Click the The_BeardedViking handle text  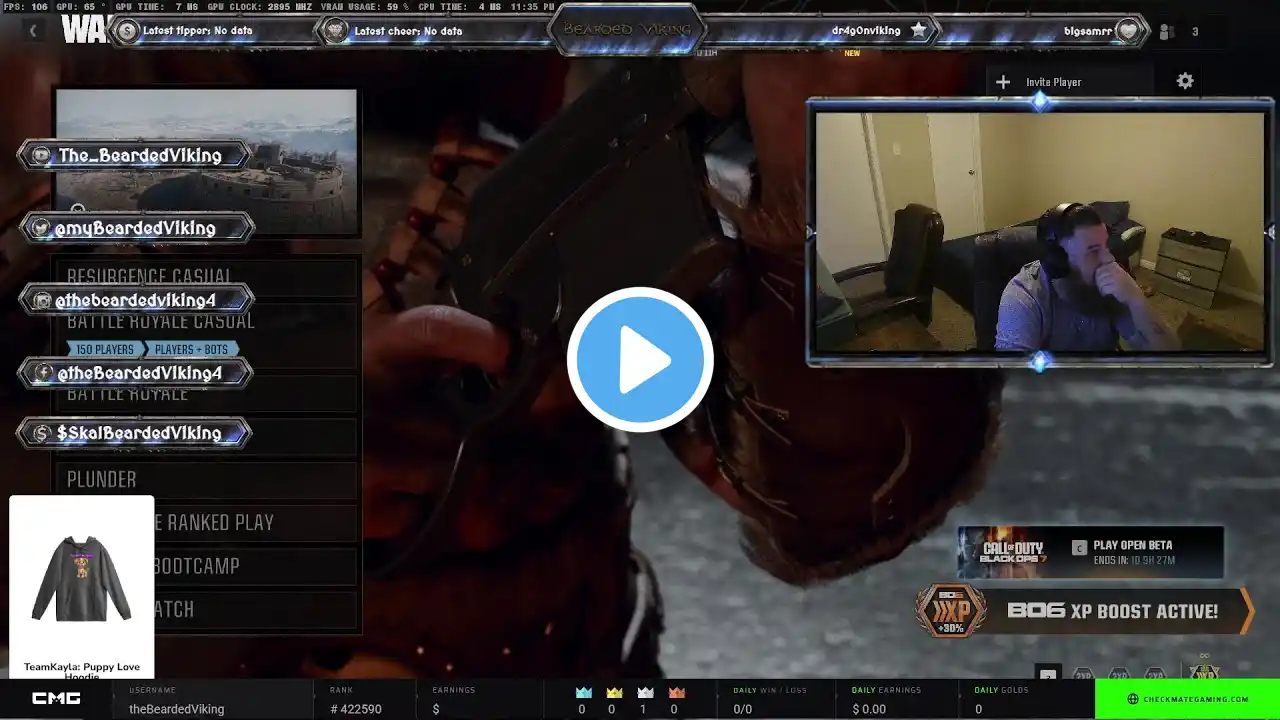(140, 155)
